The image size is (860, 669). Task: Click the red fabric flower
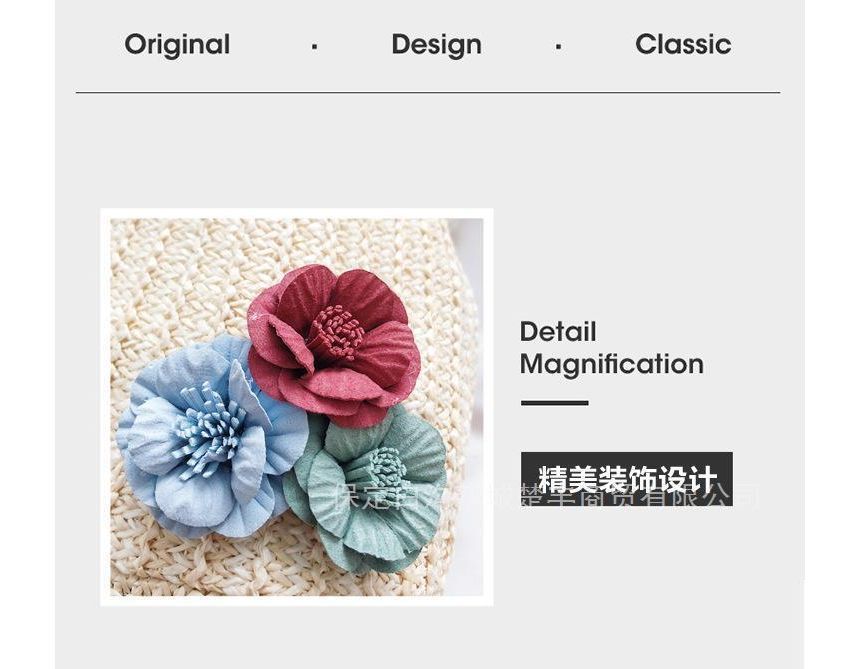(333, 344)
